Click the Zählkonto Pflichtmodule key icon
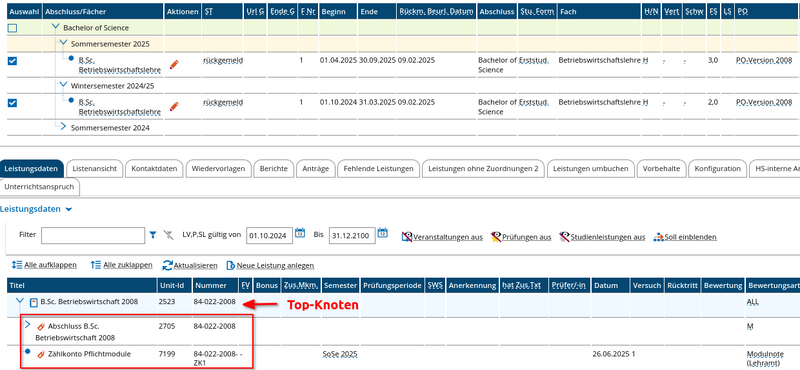 [x=41, y=354]
